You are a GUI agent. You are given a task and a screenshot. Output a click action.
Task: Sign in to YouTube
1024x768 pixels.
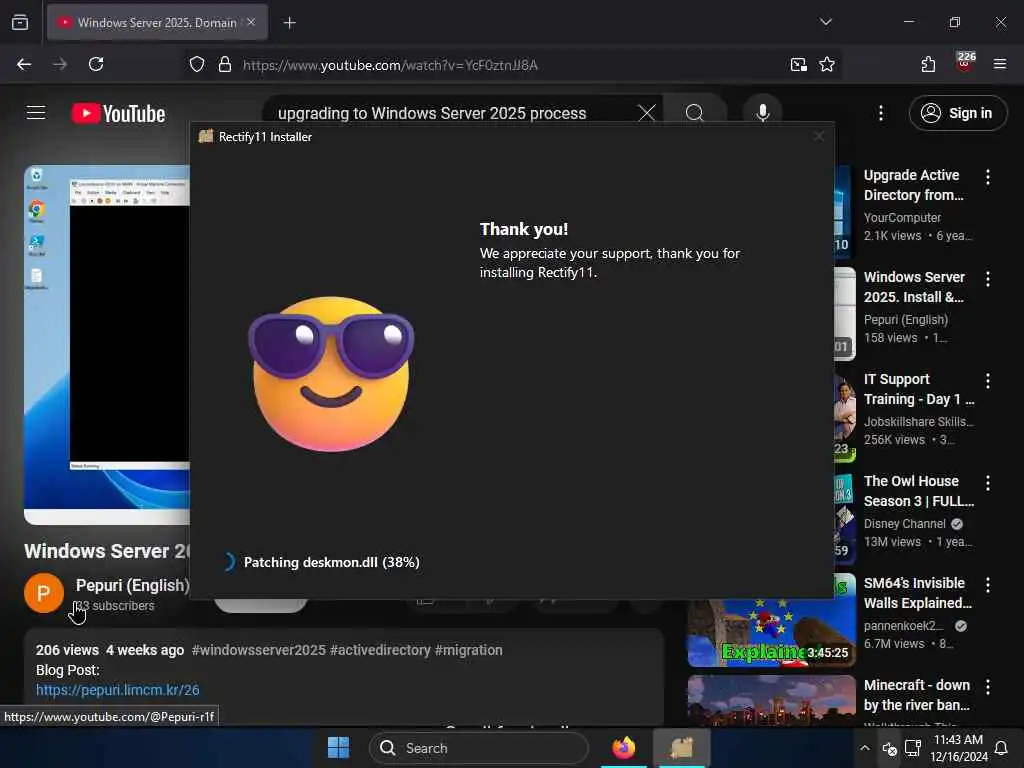pos(957,113)
